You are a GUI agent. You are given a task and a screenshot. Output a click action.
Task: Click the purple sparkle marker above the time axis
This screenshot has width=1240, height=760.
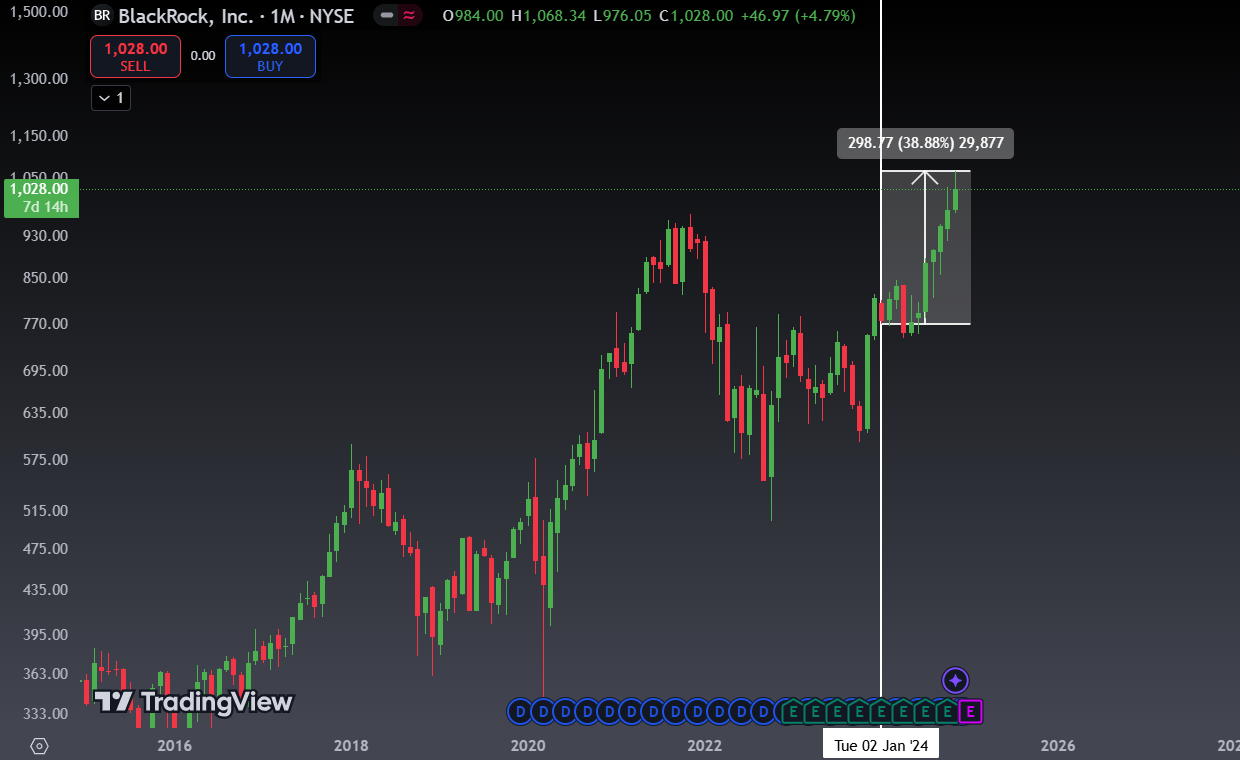tap(955, 681)
